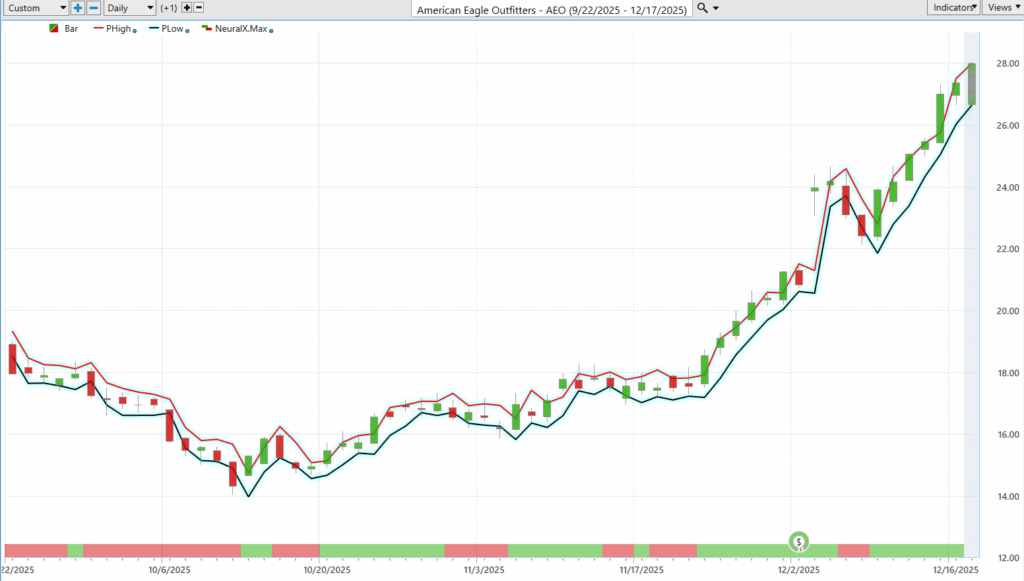The image size is (1024, 581).
Task: Click the black minus forecast decrement button
Action: click(199, 7)
